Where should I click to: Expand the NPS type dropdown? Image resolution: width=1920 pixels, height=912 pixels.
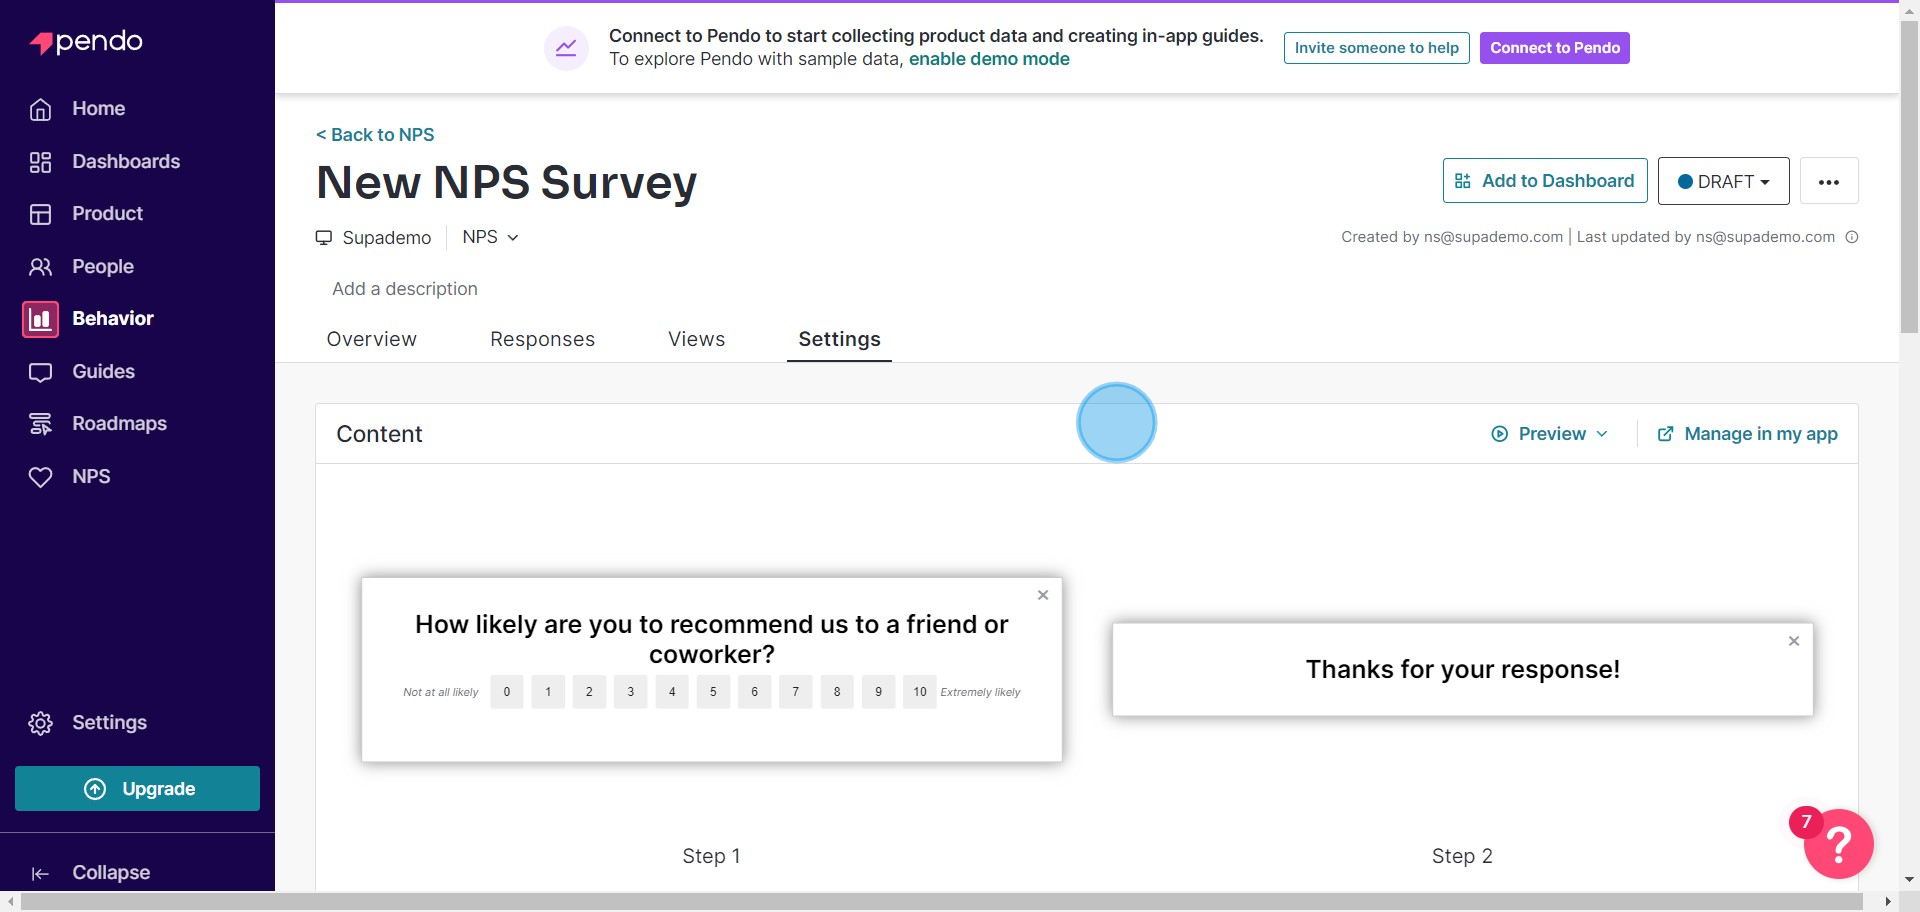click(x=490, y=237)
